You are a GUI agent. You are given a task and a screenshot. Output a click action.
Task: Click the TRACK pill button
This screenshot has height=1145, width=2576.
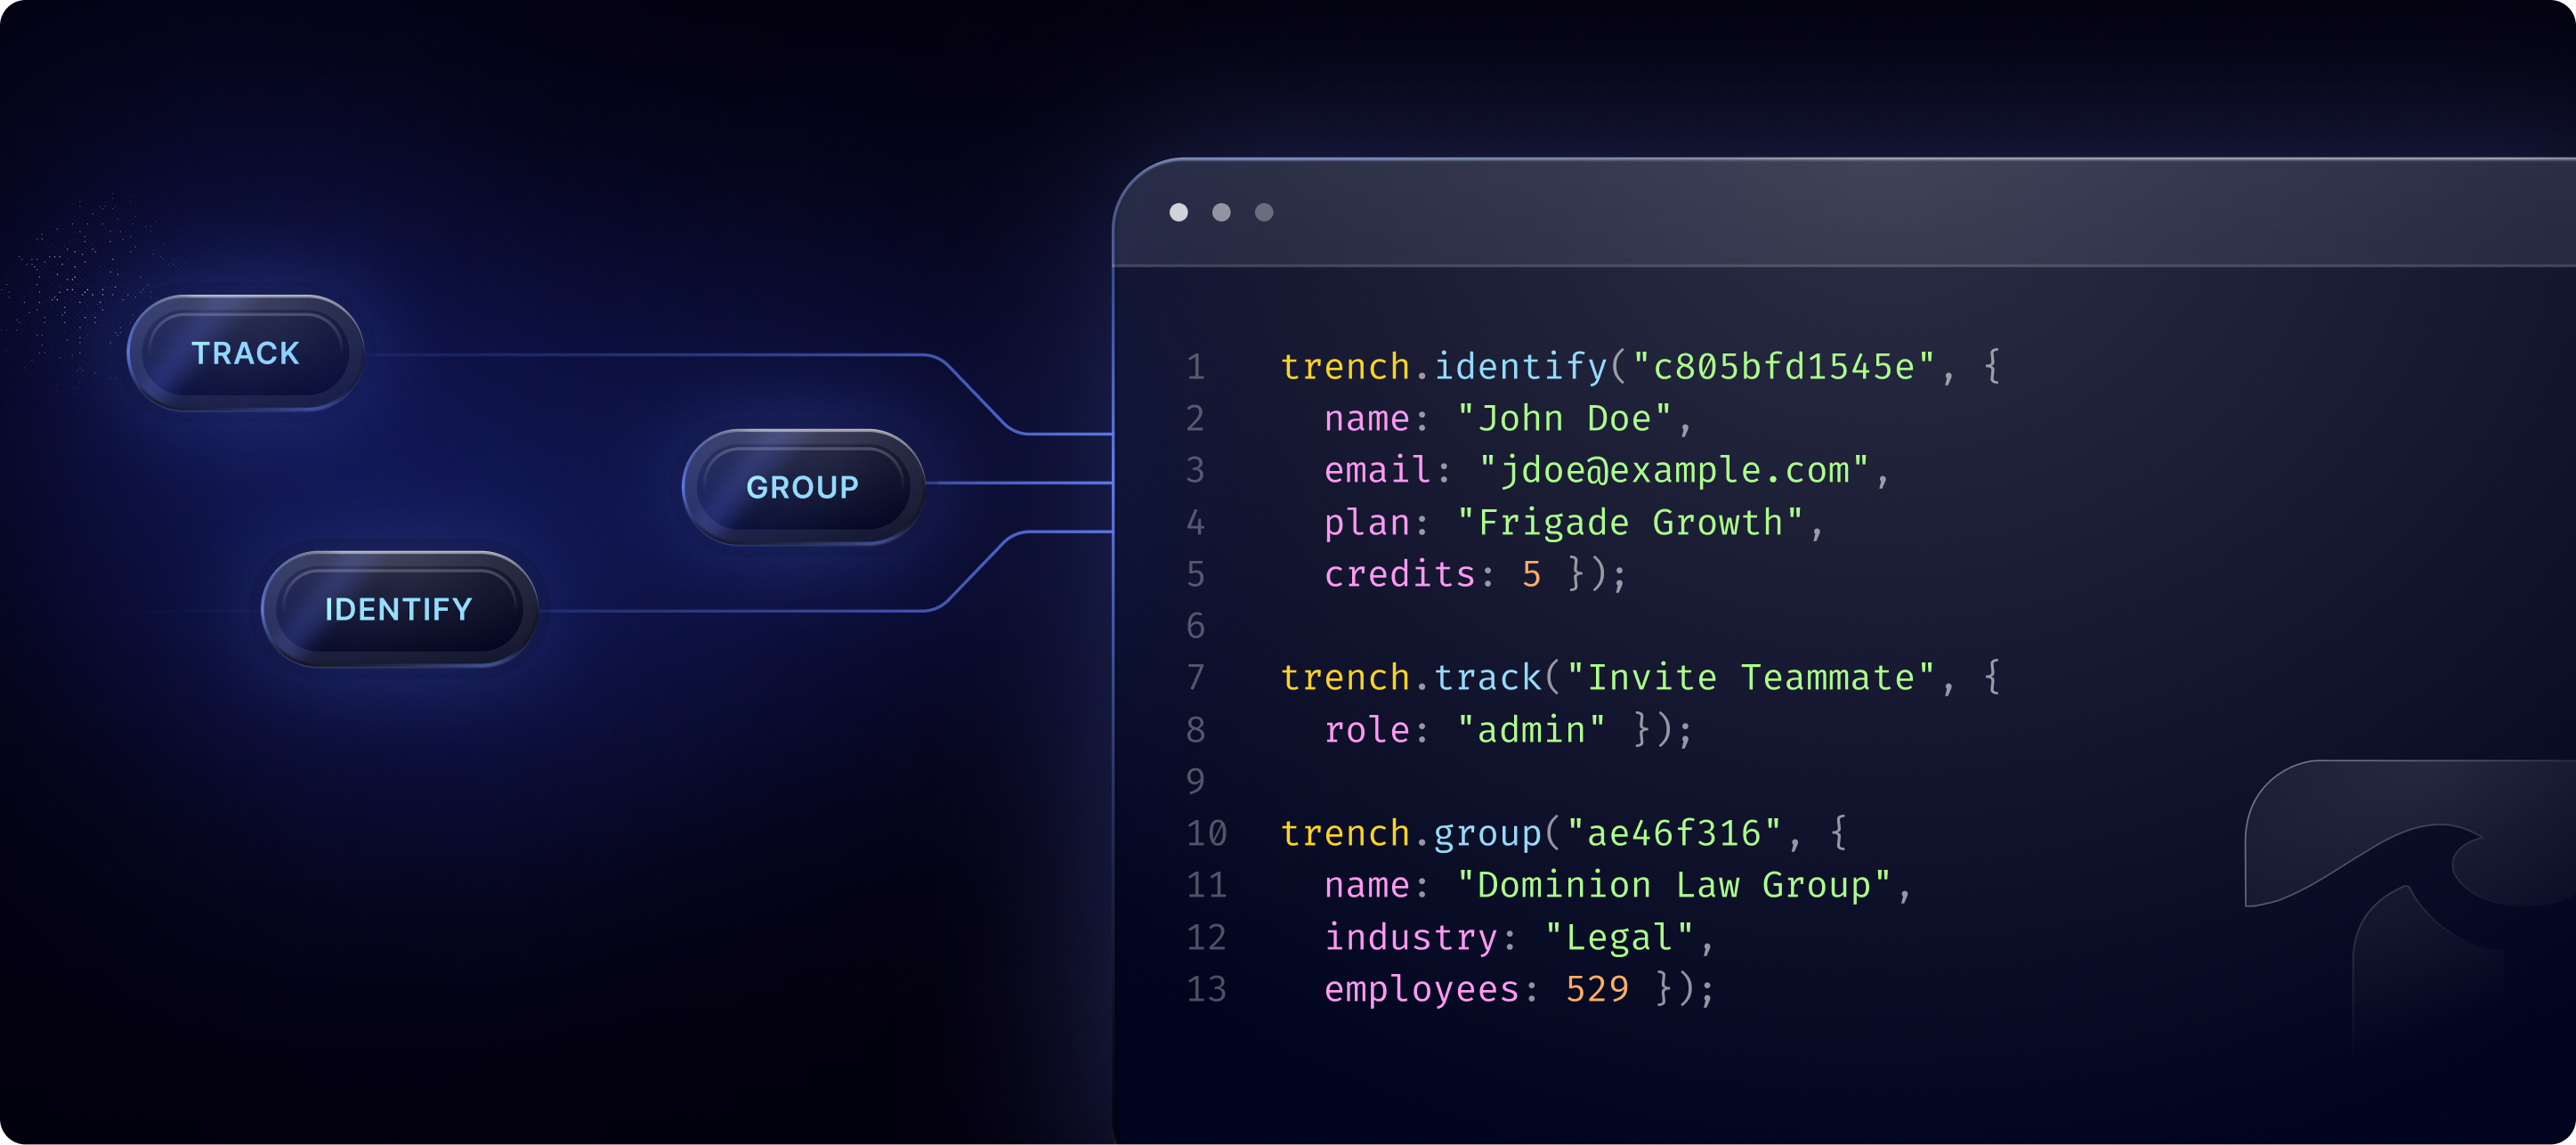pos(245,353)
